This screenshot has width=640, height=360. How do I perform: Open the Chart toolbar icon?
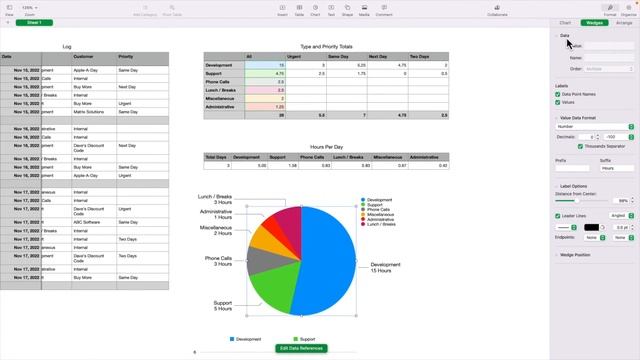point(315,8)
